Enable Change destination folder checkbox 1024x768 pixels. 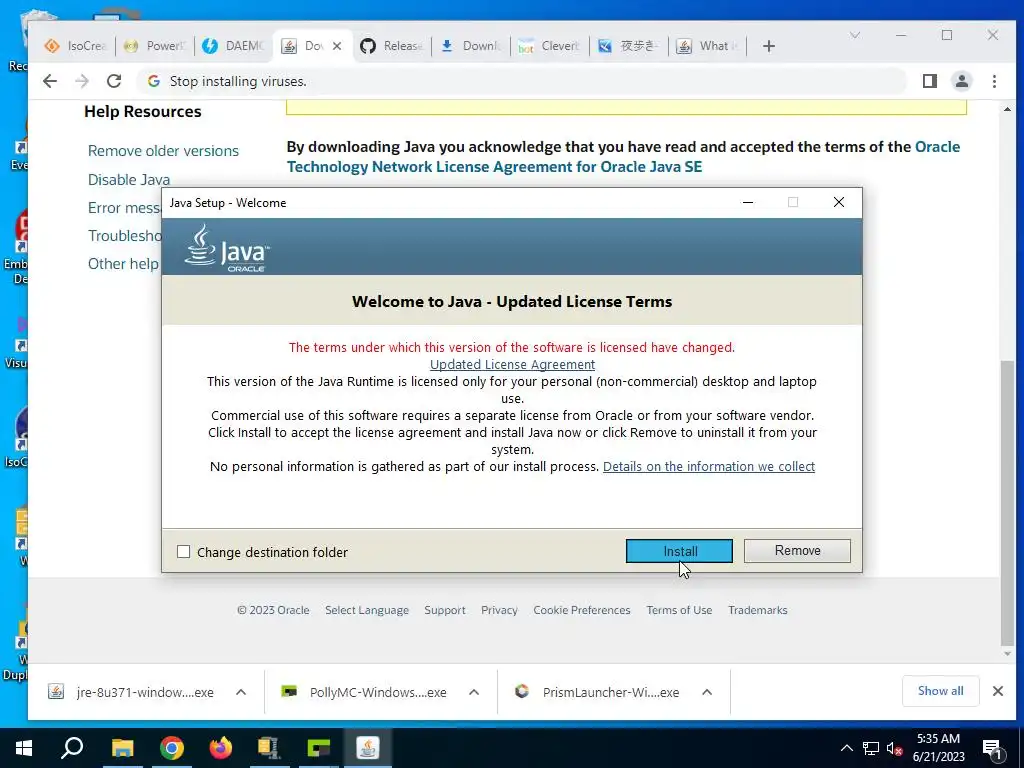tap(184, 552)
